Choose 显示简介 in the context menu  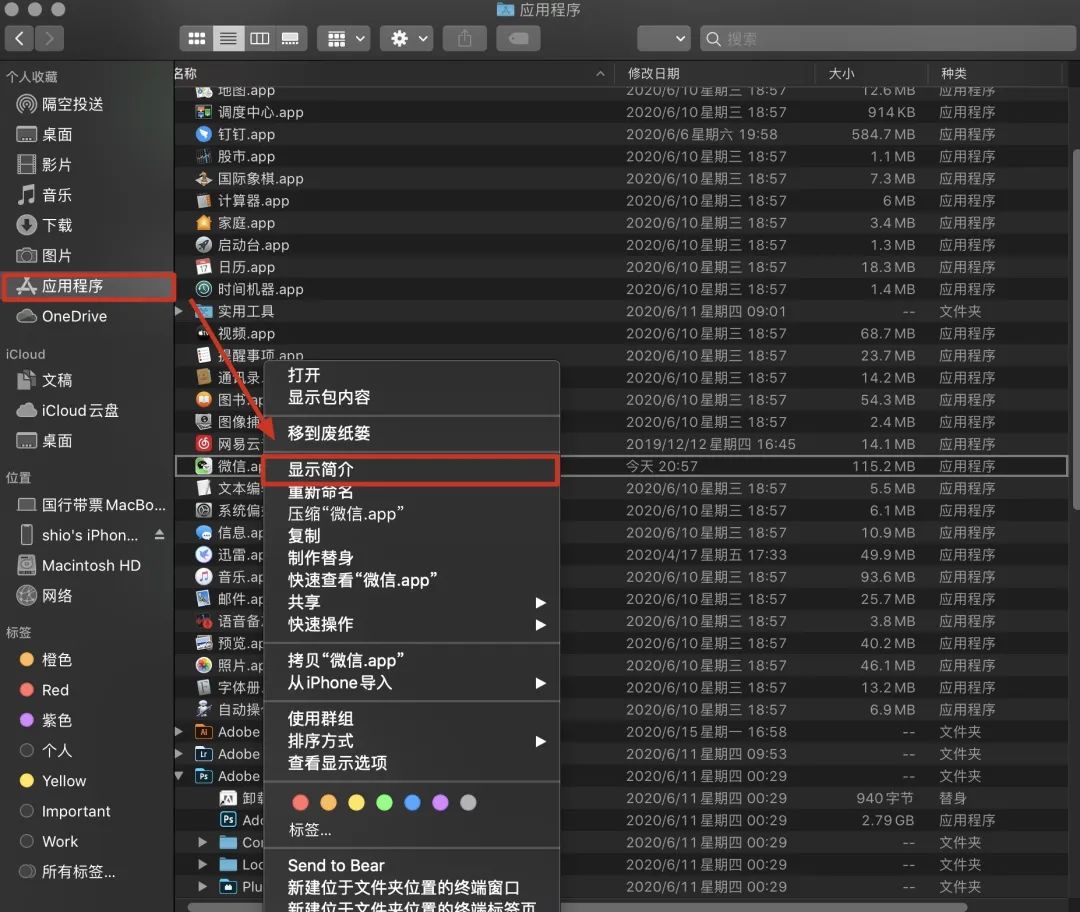pos(411,470)
